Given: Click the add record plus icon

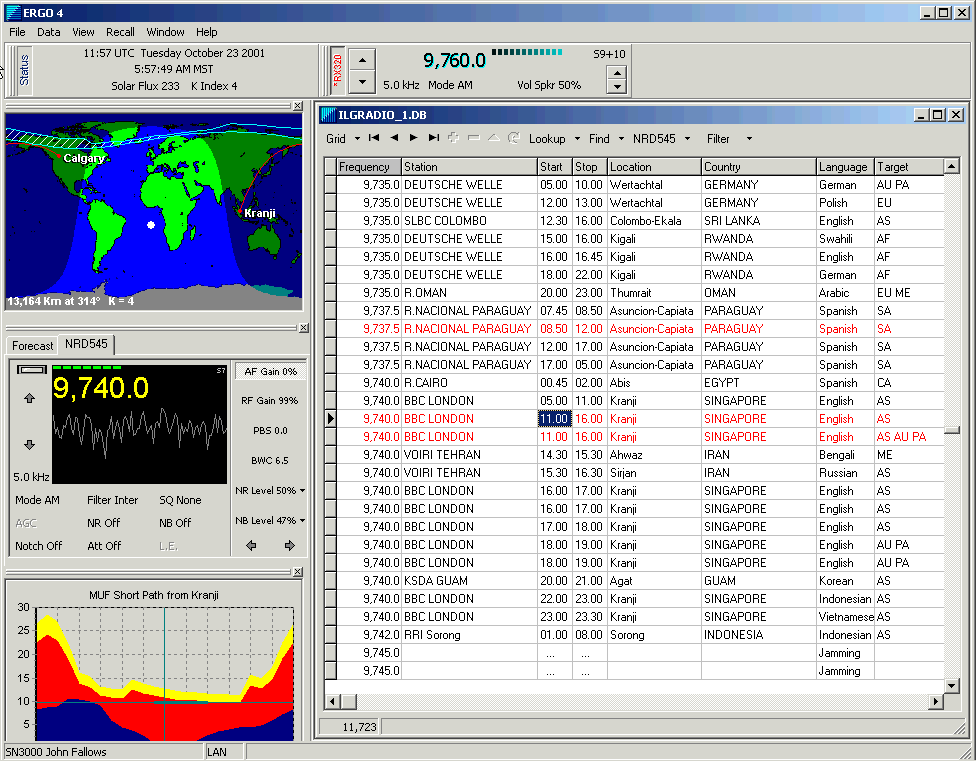Looking at the screenshot, I should coord(454,138).
